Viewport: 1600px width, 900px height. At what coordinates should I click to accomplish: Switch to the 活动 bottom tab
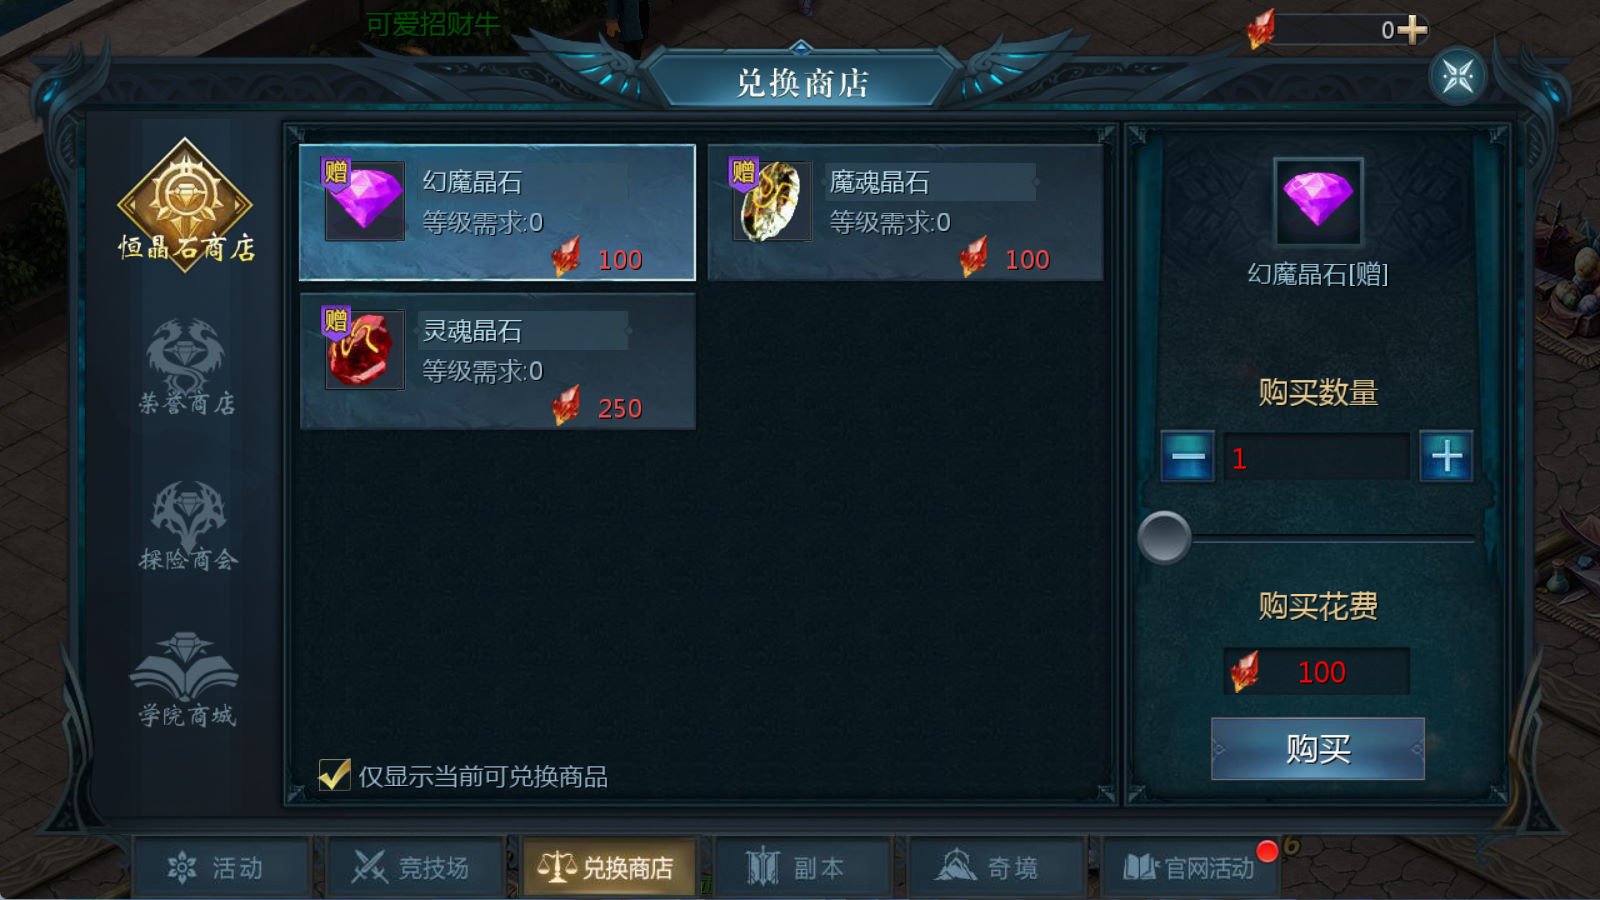pos(221,867)
